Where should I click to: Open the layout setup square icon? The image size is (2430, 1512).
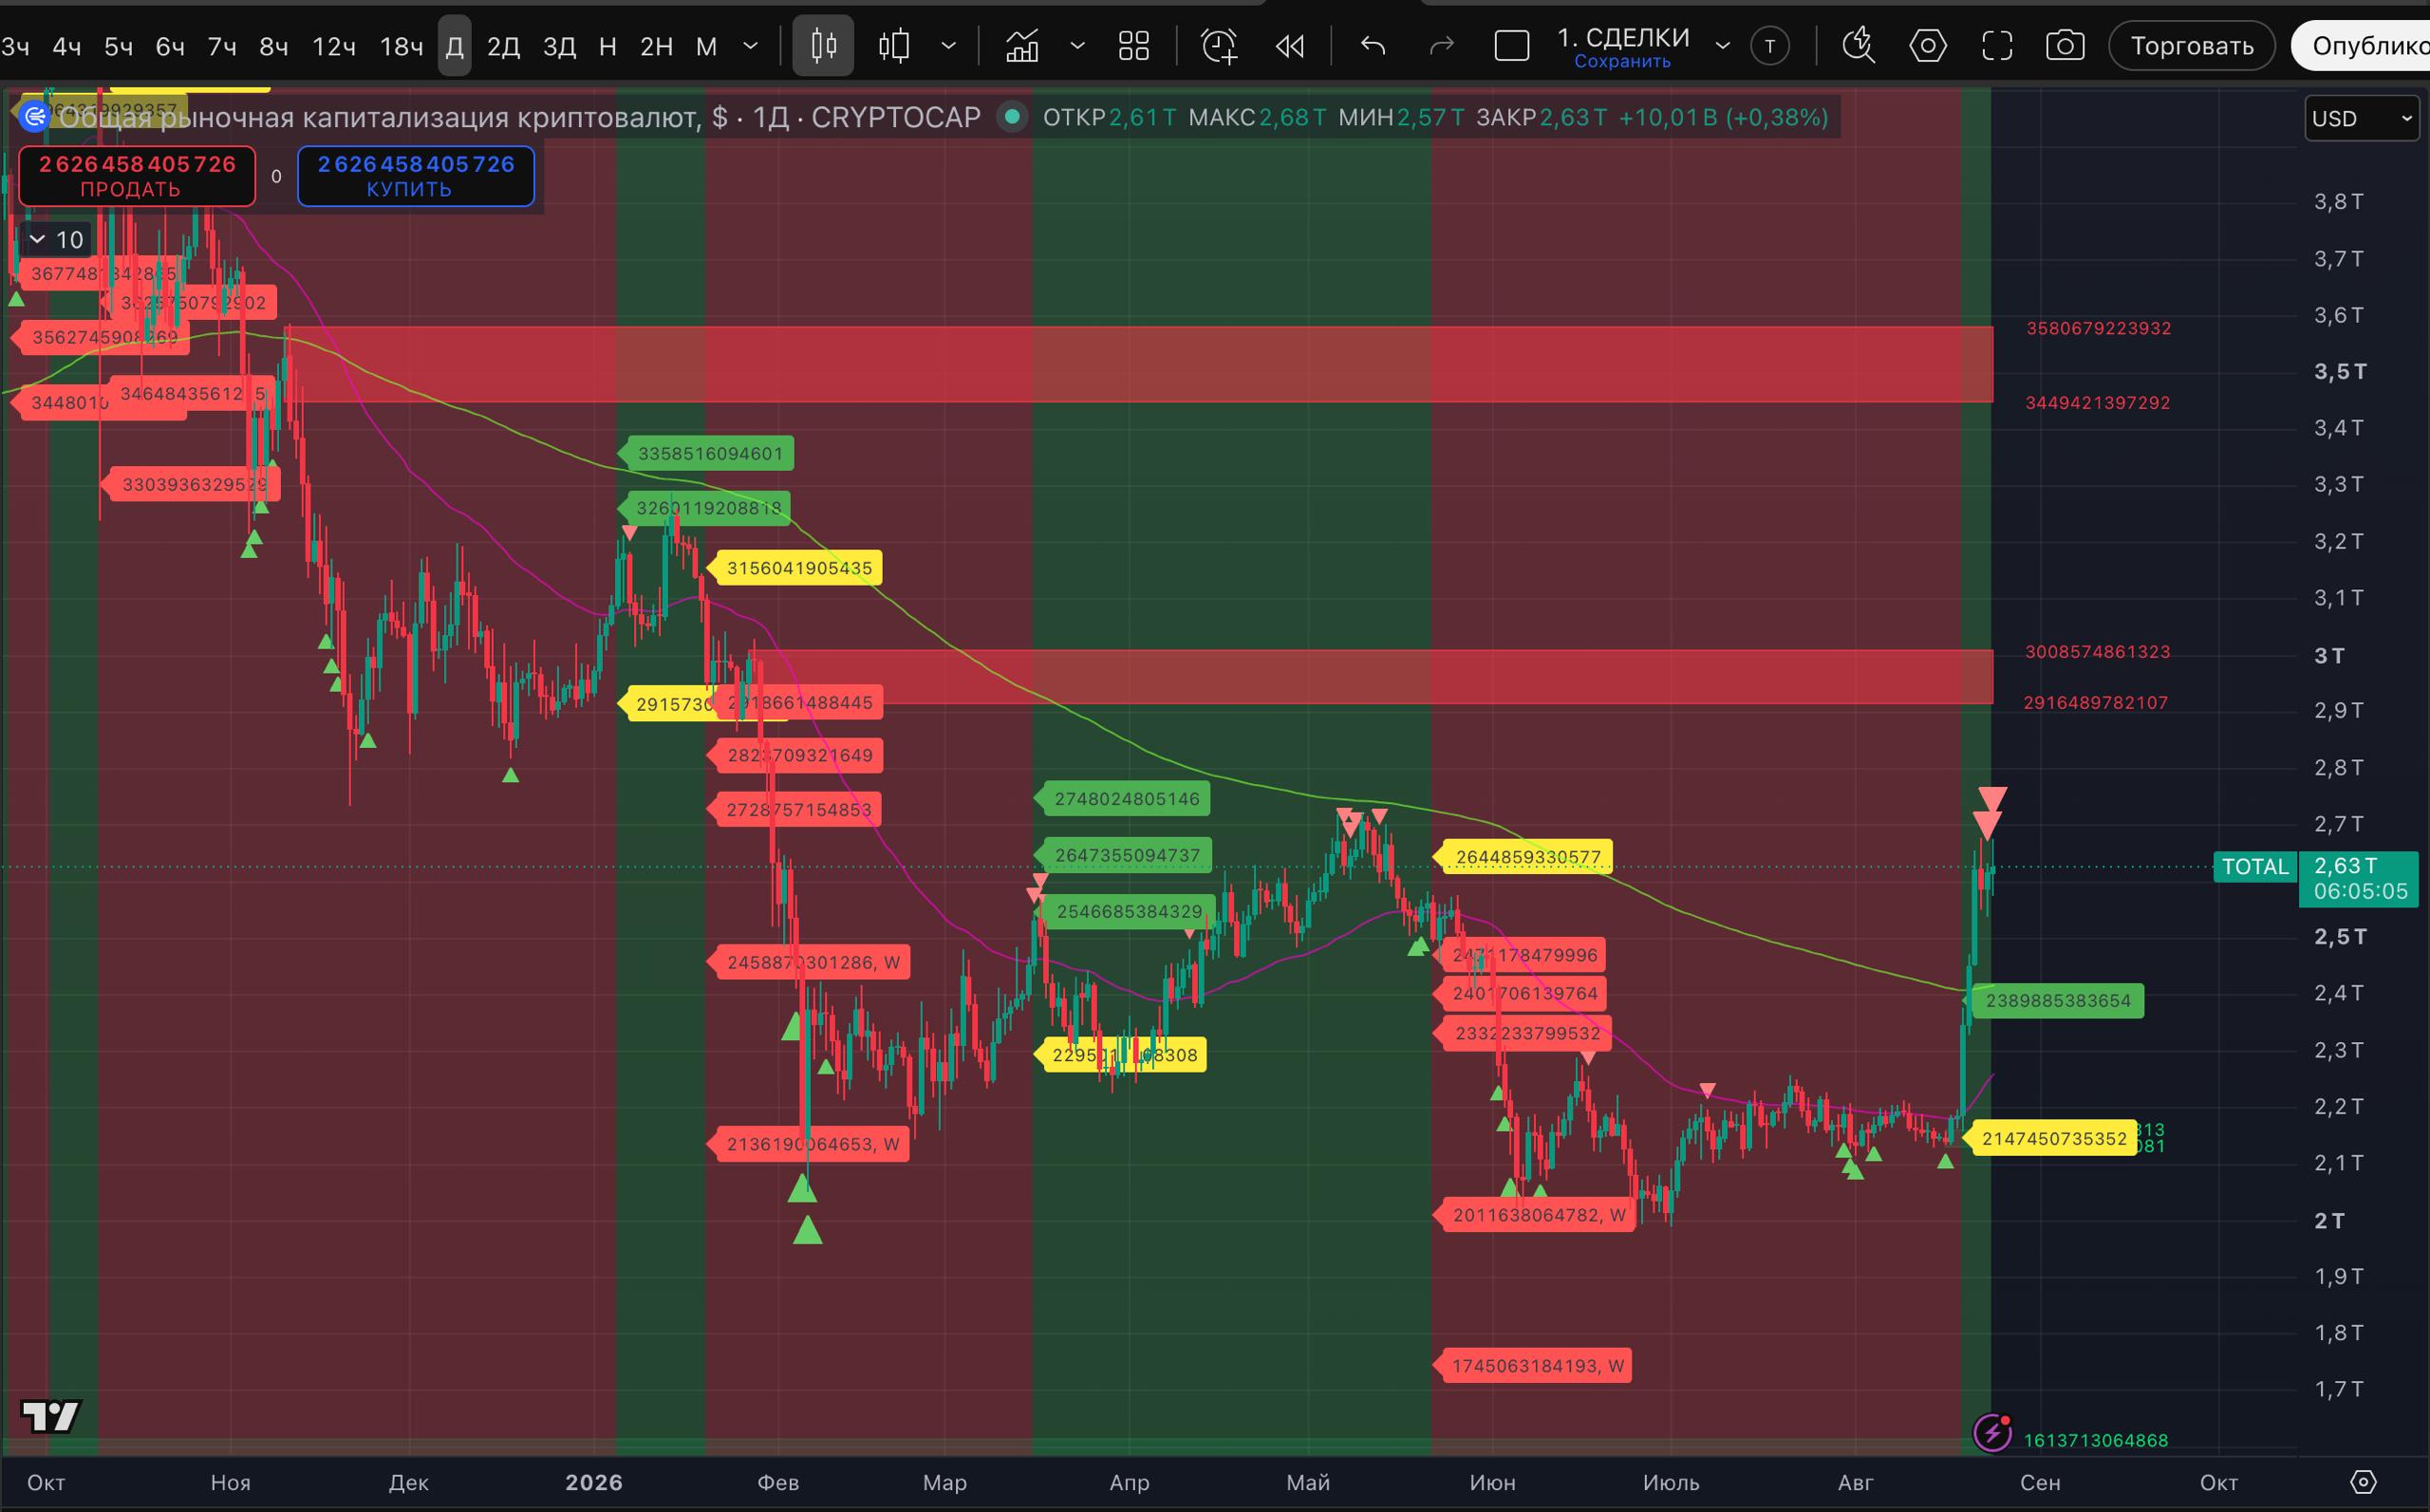click(x=1511, y=46)
